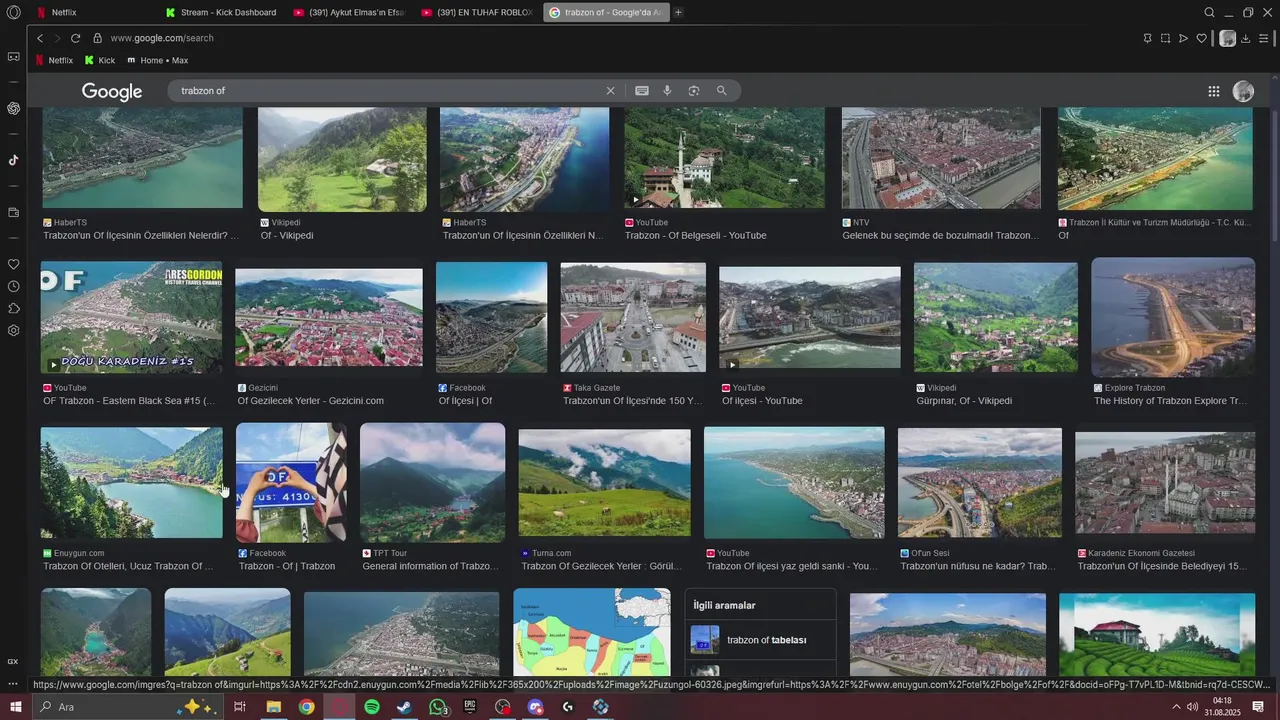This screenshot has height=720, width=1280.
Task: Open sidebar heart bookmarks icon
Action: click(13, 264)
